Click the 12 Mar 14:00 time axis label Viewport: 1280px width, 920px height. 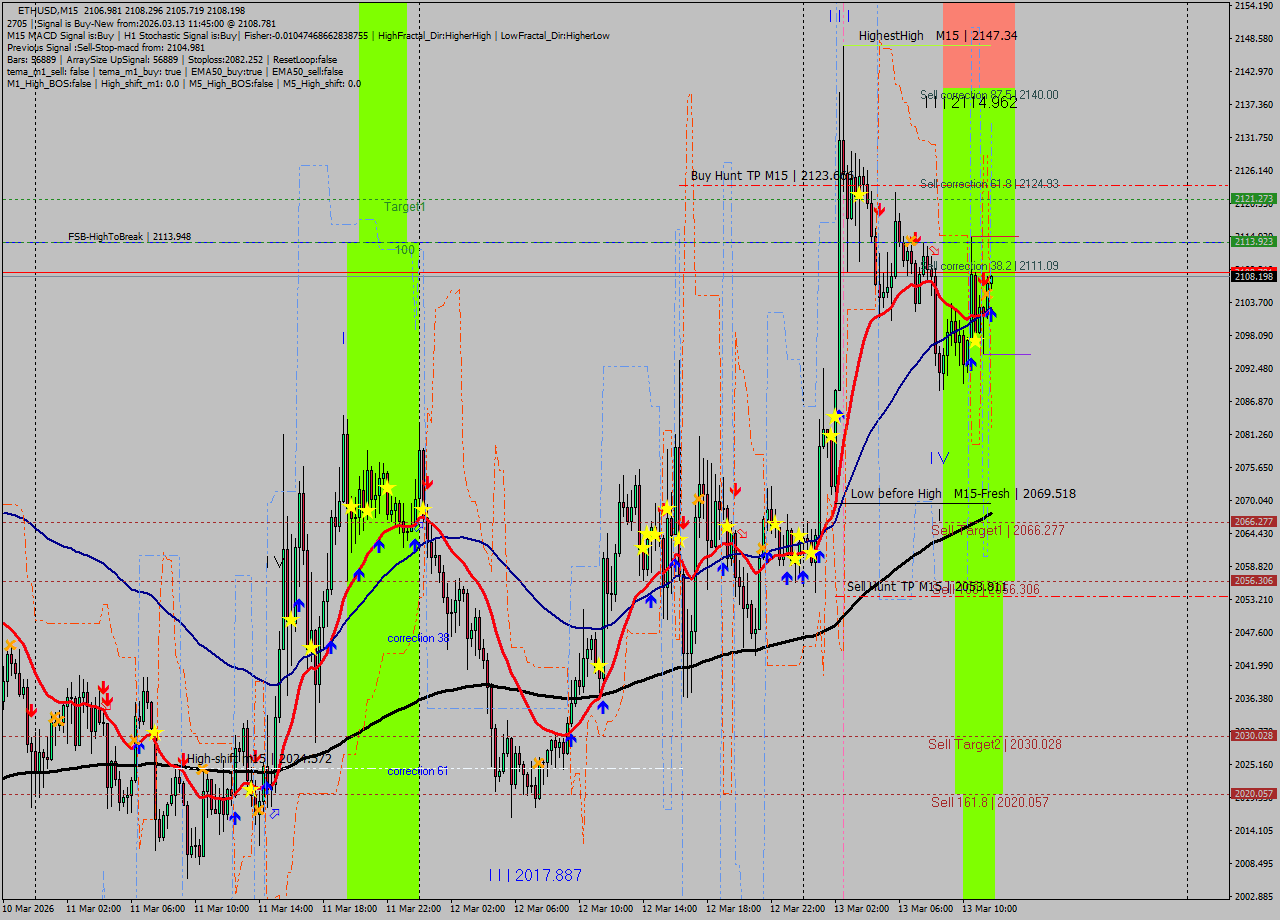pos(668,908)
